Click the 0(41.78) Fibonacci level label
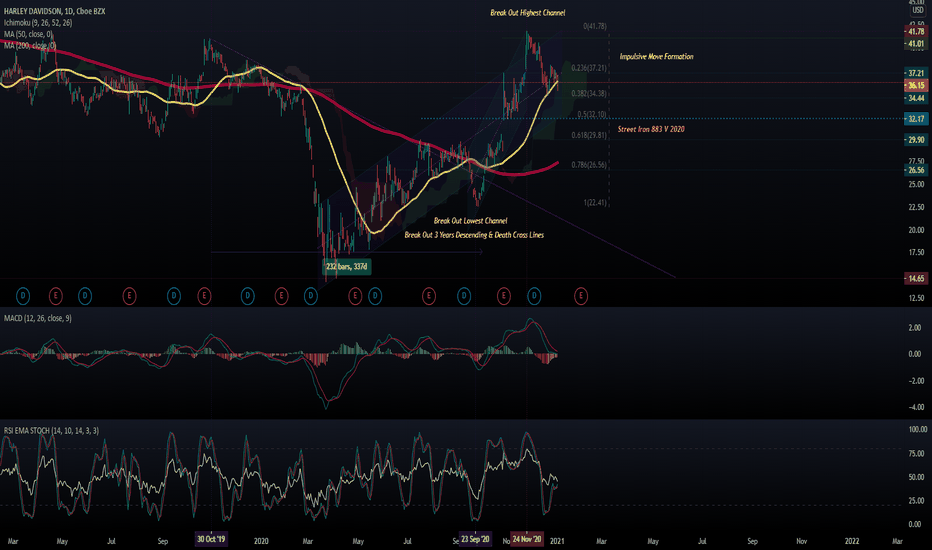The image size is (932, 550). [594, 26]
